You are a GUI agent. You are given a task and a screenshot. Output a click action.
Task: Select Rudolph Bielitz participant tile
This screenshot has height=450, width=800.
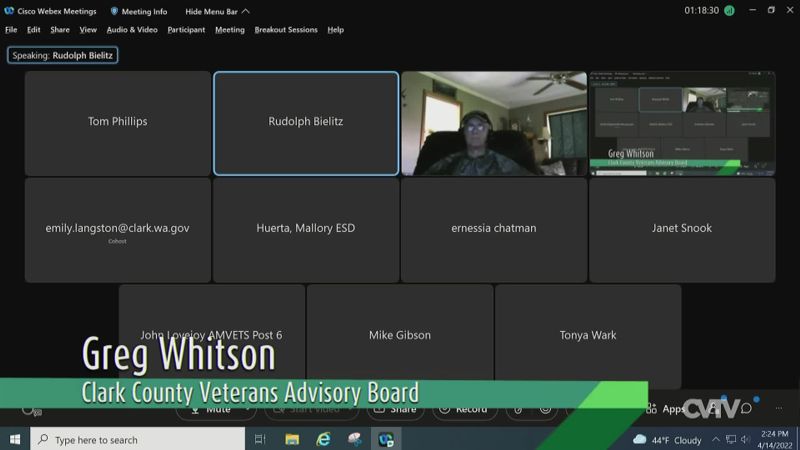(x=306, y=123)
